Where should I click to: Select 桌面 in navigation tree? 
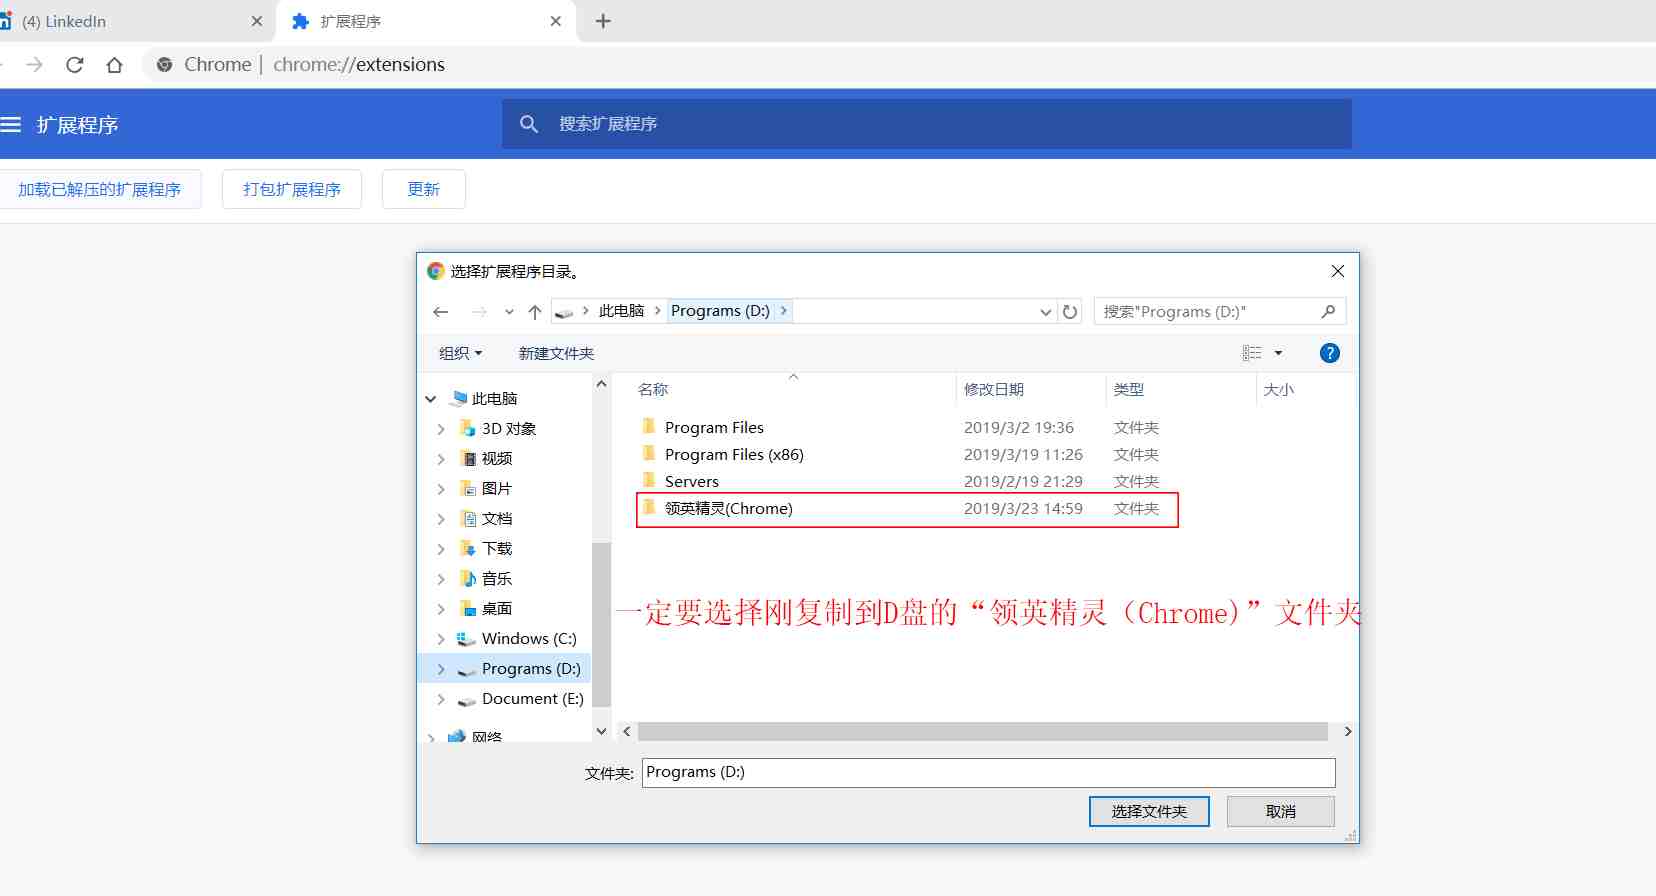tap(496, 608)
